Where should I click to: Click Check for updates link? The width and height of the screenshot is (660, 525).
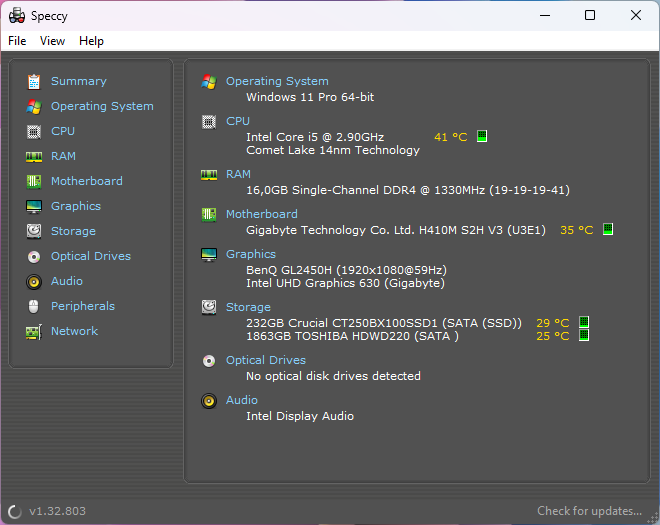pyautogui.click(x=589, y=511)
